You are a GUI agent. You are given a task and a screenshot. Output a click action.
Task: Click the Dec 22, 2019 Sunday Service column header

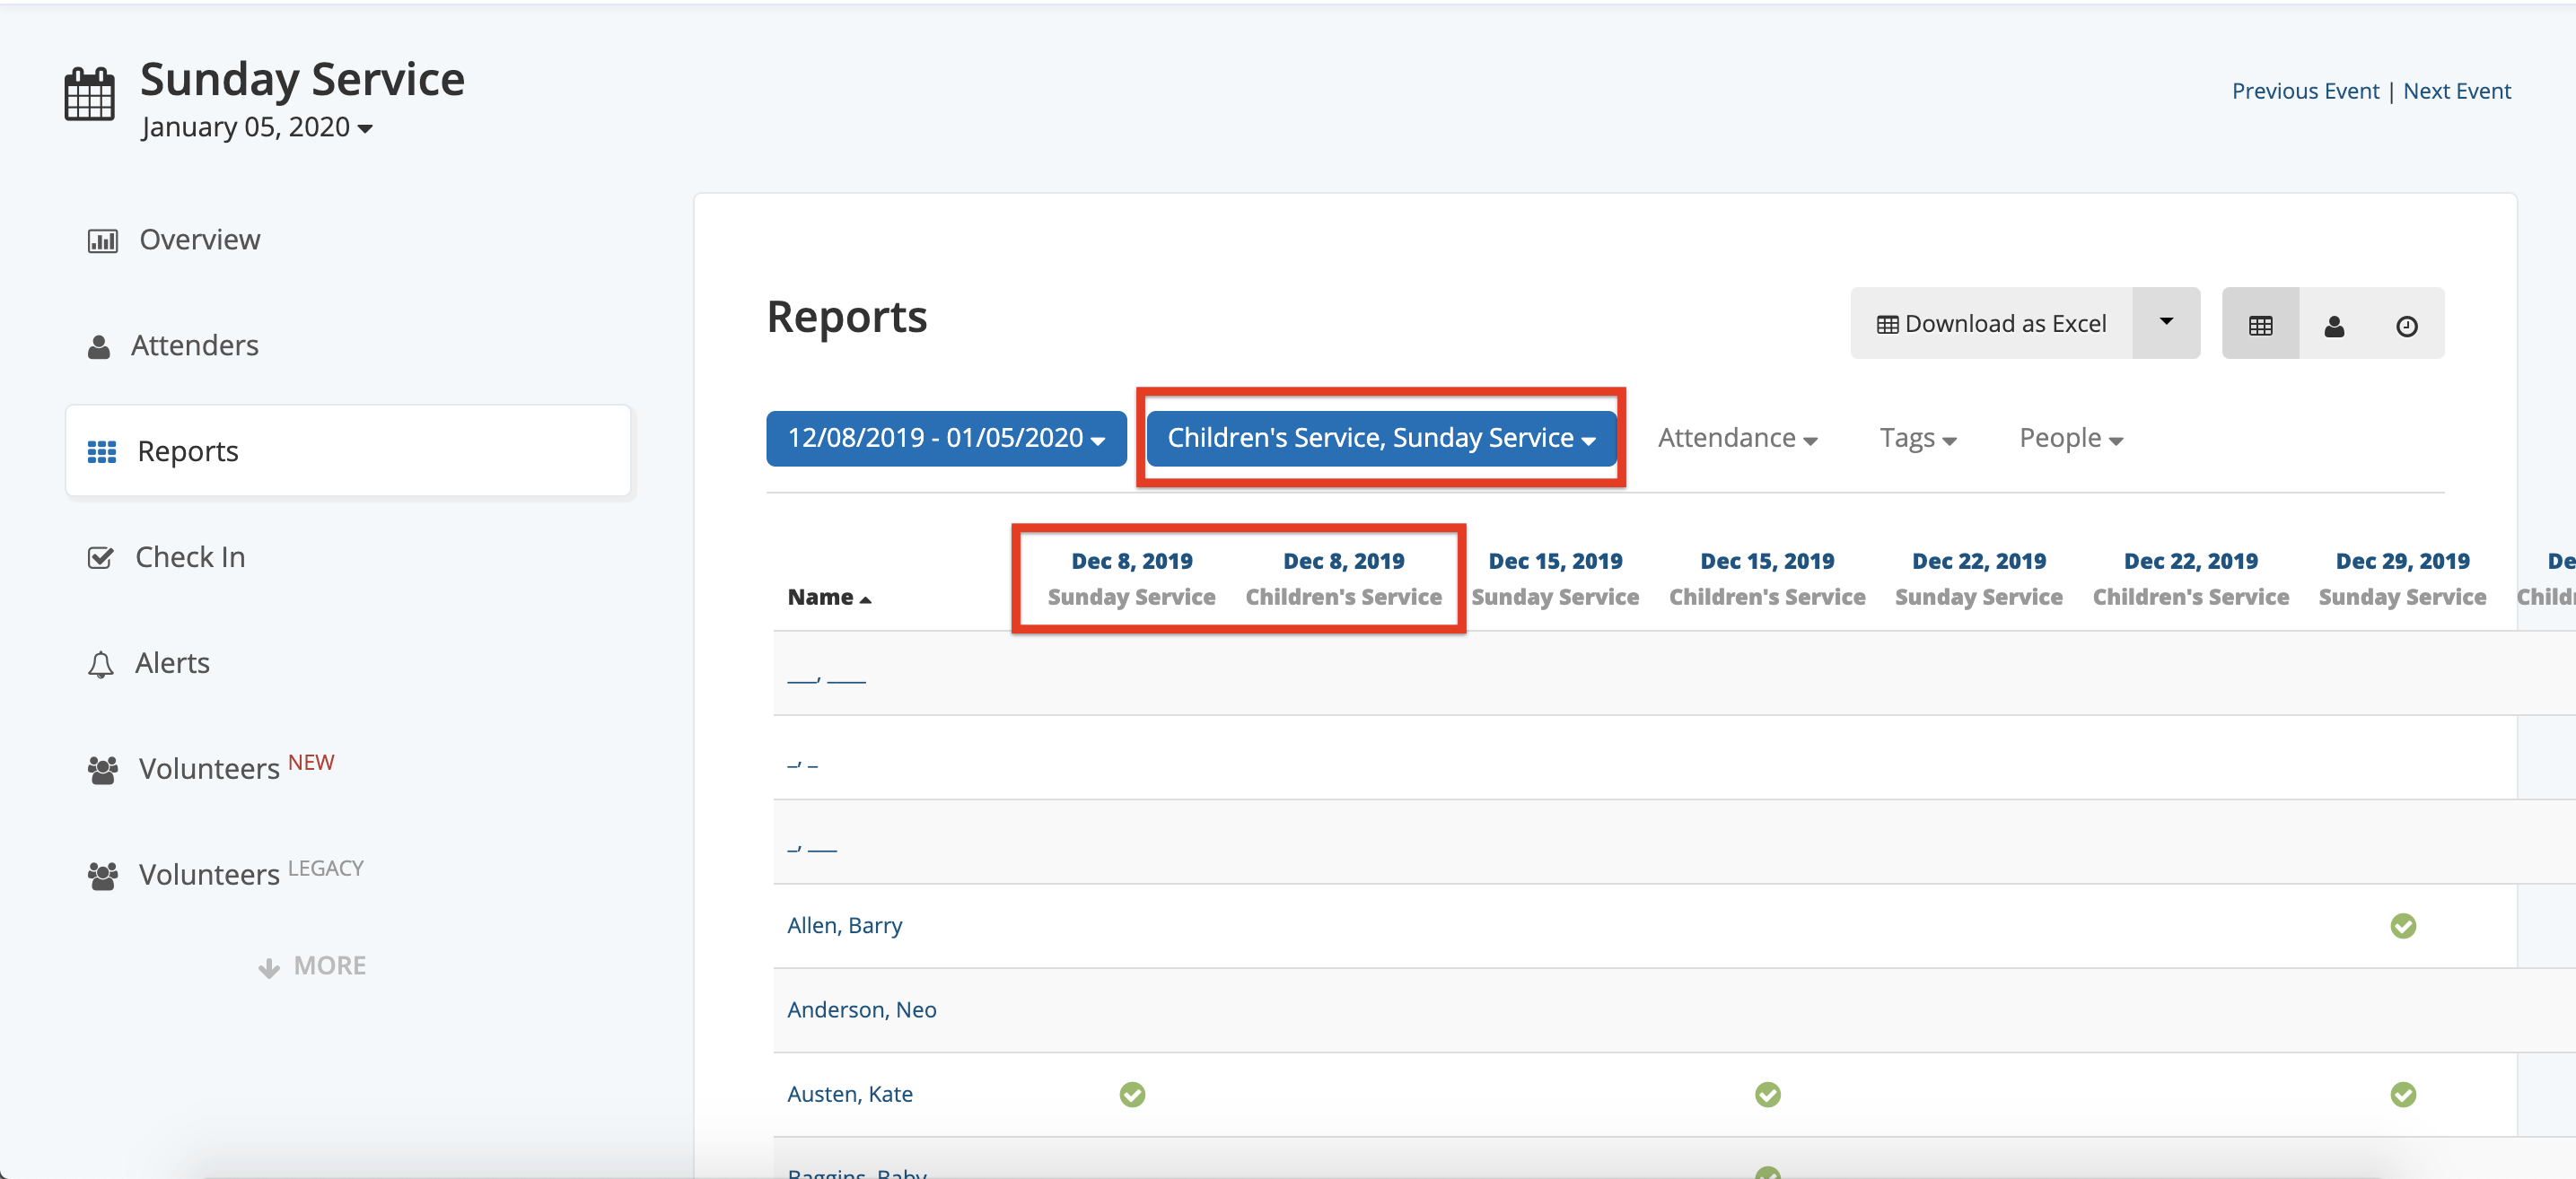1978,579
